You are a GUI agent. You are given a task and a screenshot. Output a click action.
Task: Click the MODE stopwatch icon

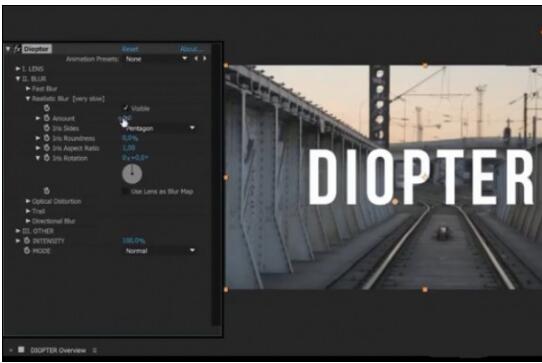(27, 251)
